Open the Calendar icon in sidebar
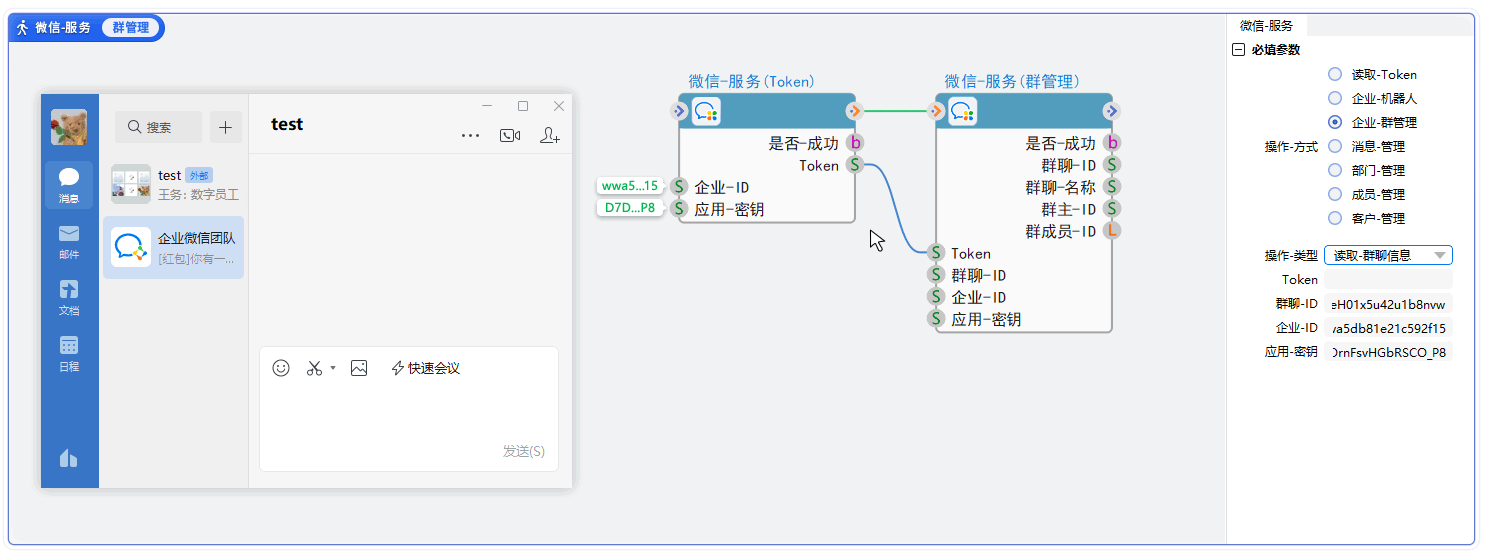 click(x=69, y=352)
